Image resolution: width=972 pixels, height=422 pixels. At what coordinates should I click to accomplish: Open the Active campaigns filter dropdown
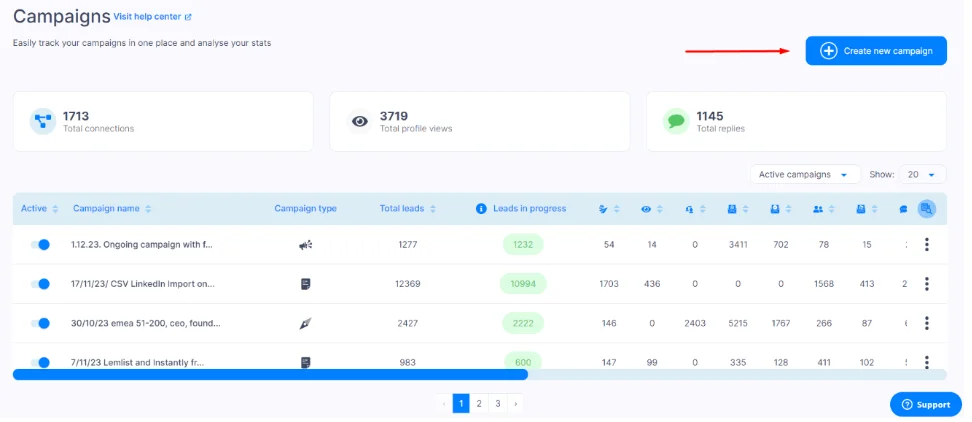(x=805, y=175)
